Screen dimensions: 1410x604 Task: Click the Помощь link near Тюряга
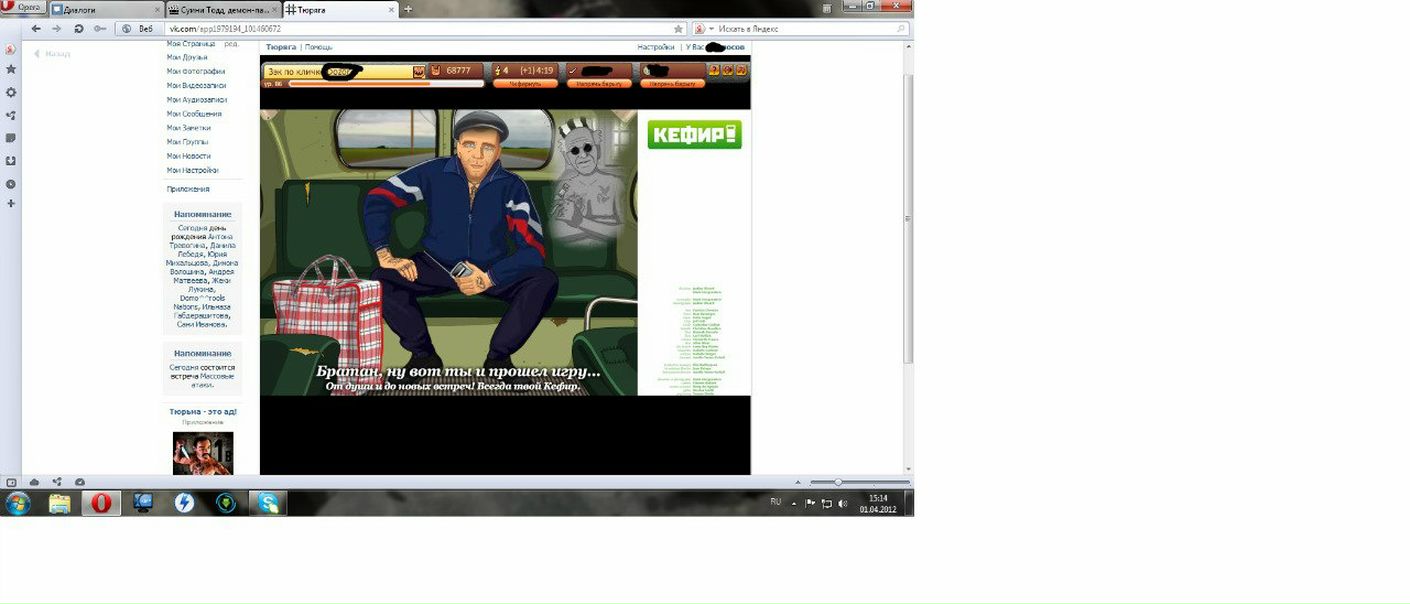318,47
